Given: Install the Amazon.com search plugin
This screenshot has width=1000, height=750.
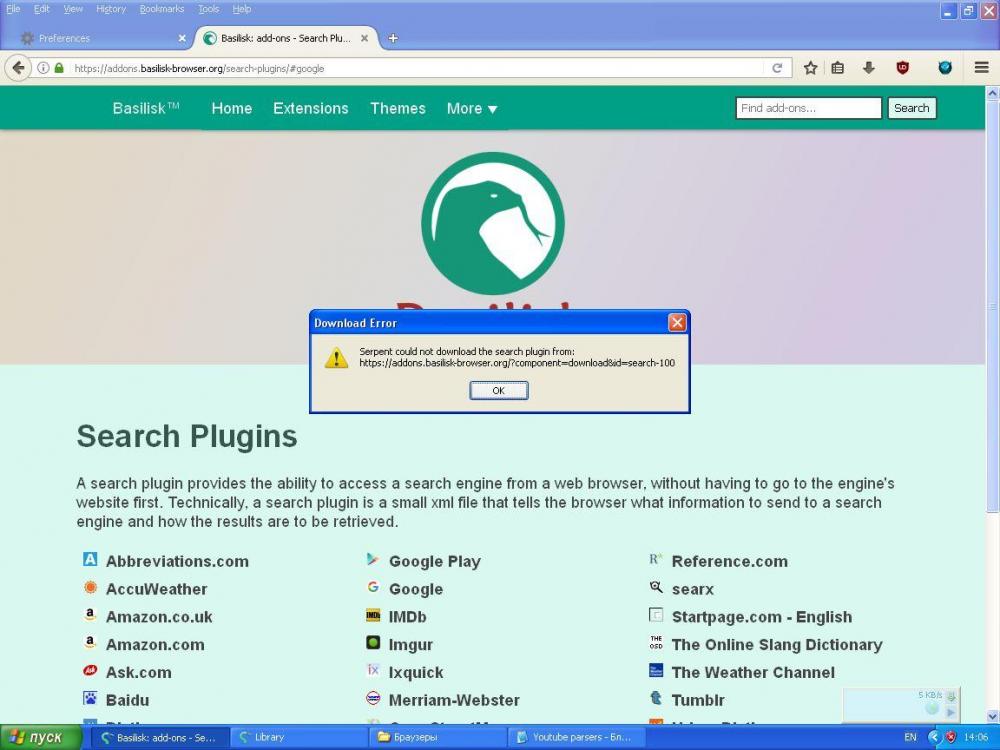Looking at the screenshot, I should click(x=155, y=645).
